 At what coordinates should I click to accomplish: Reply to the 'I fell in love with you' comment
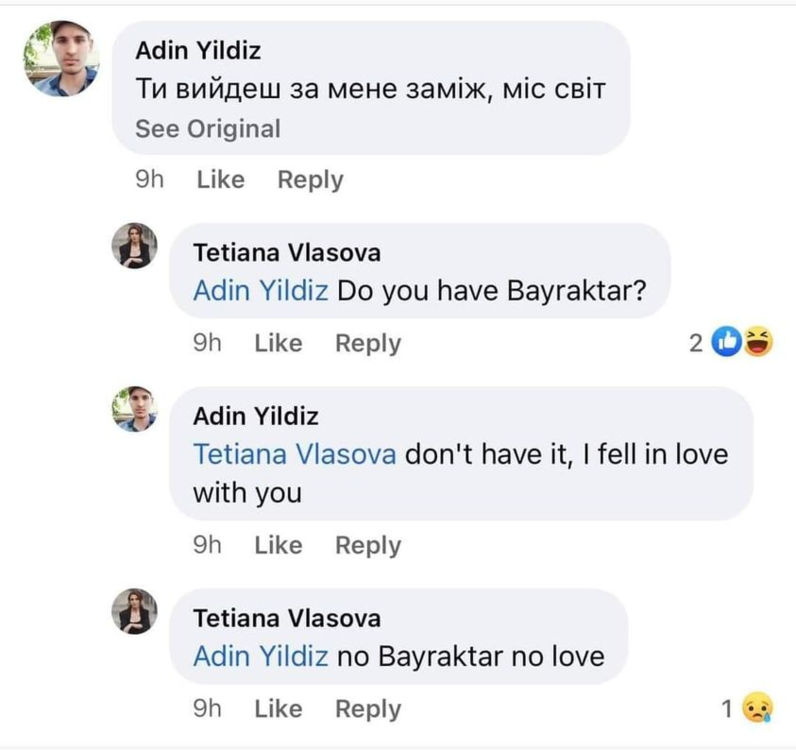(x=368, y=545)
